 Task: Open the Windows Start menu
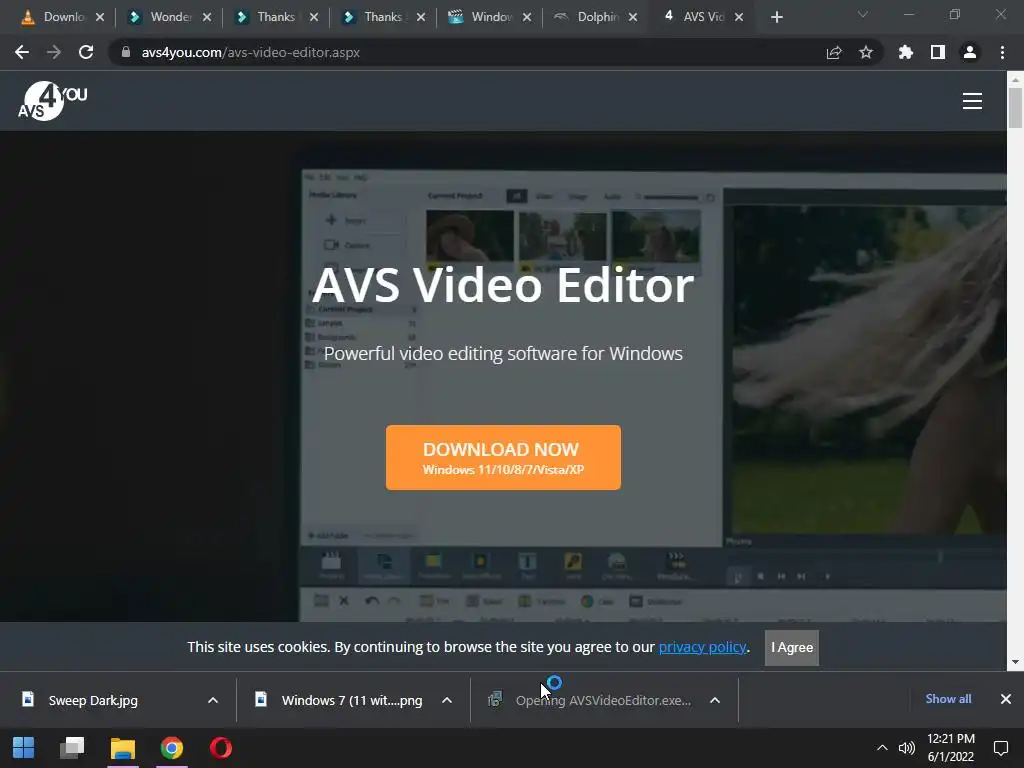(x=24, y=748)
